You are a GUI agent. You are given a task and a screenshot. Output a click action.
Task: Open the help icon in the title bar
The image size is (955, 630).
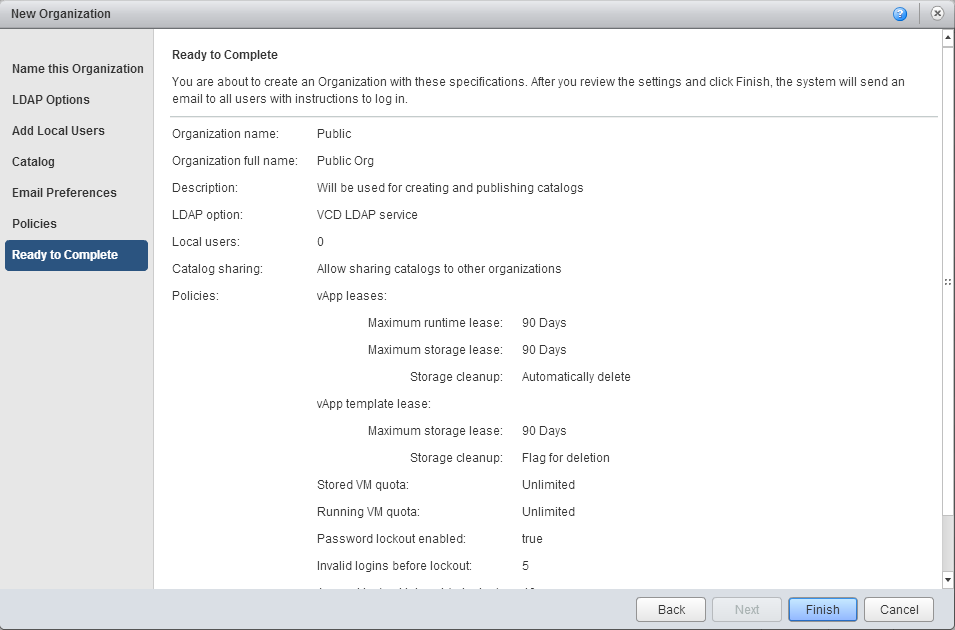pyautogui.click(x=900, y=14)
